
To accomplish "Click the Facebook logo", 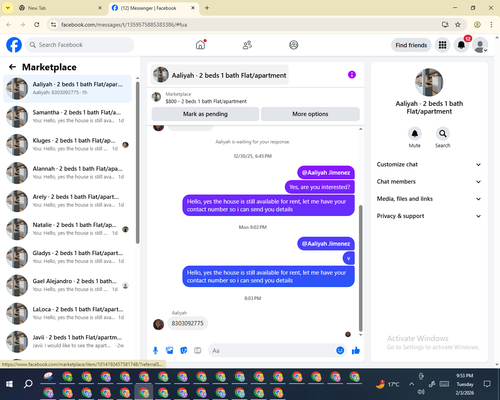I will [x=14, y=45].
